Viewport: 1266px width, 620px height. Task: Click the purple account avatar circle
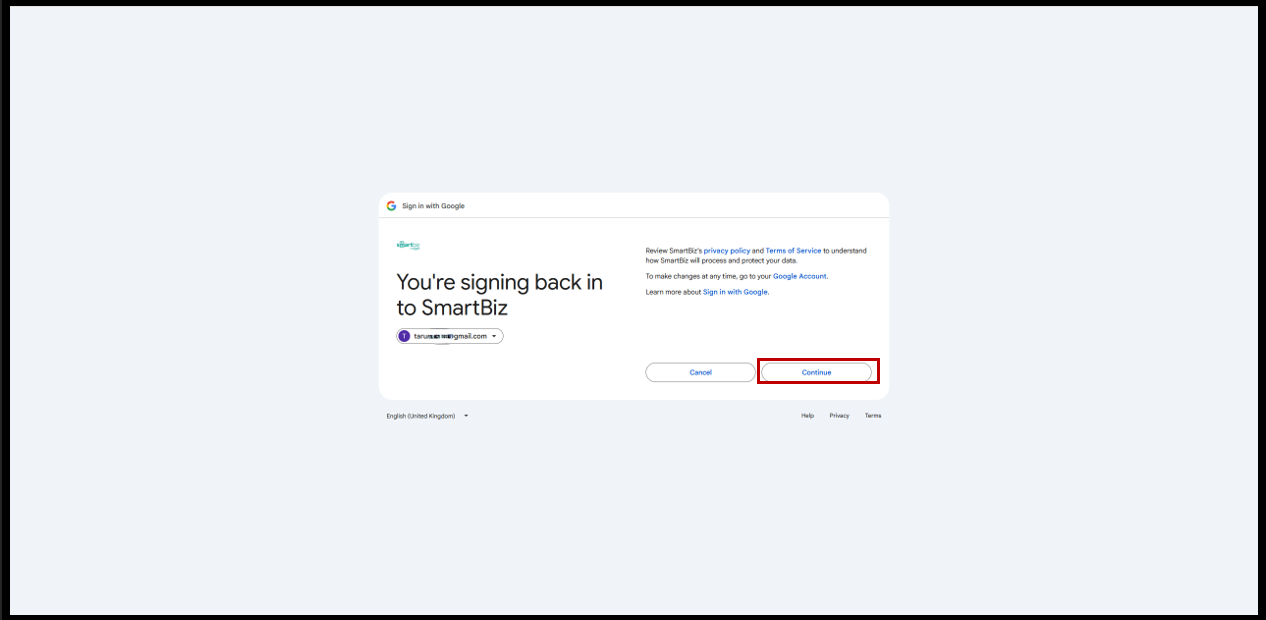tap(404, 336)
